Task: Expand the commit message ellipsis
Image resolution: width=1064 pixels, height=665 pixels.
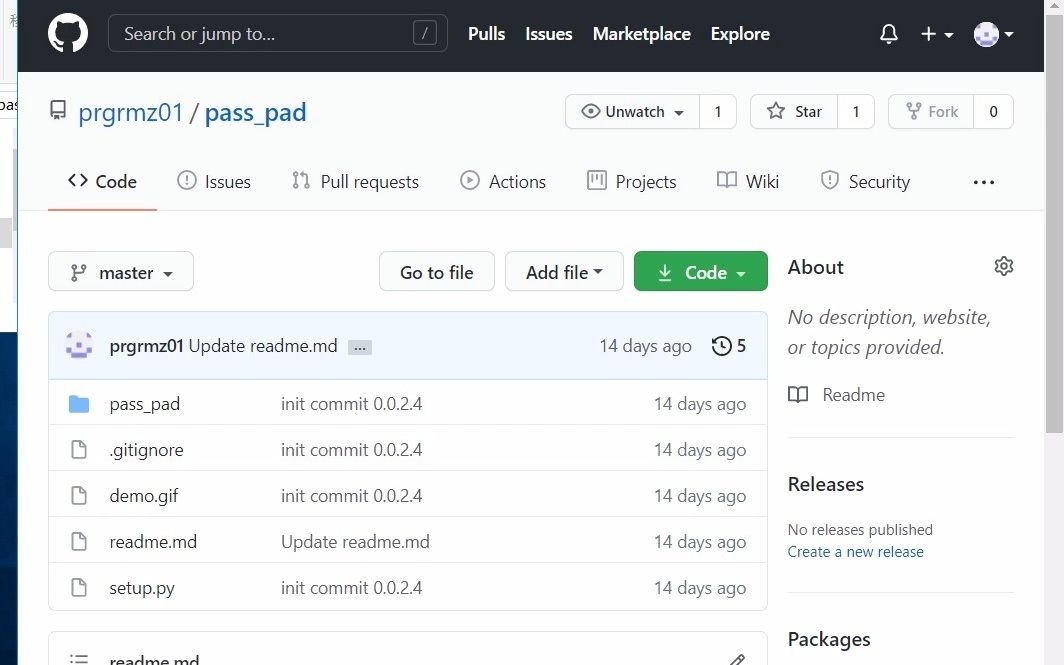Action: point(360,347)
